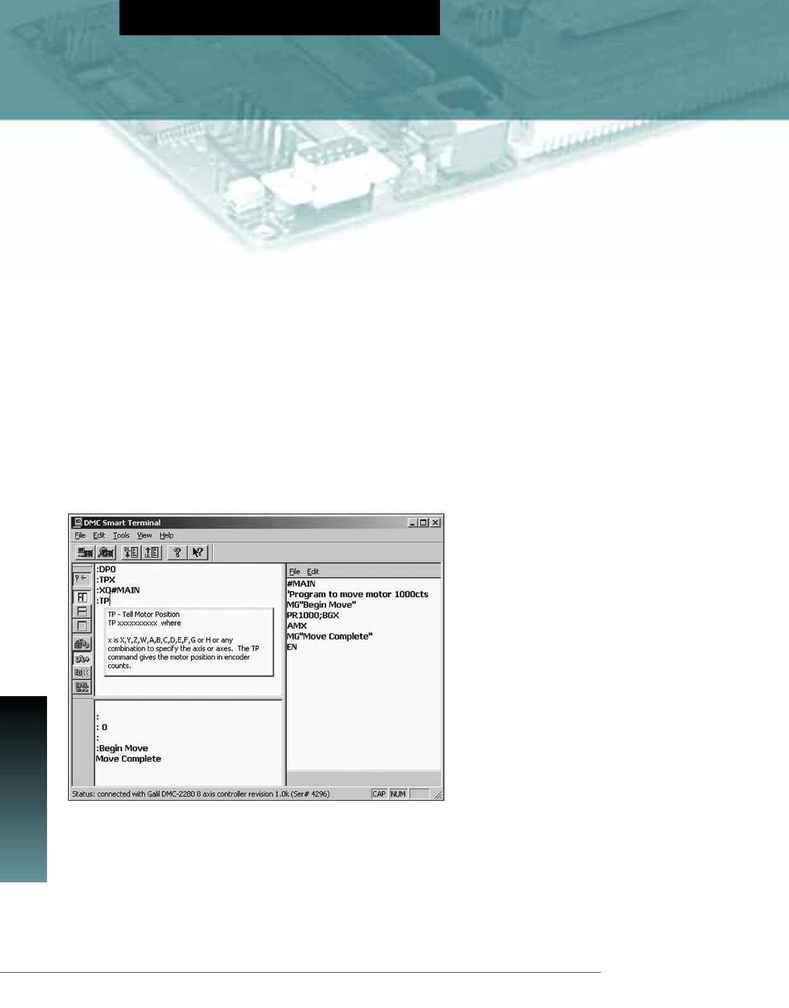
Task: Open the View menu
Action: pos(144,535)
